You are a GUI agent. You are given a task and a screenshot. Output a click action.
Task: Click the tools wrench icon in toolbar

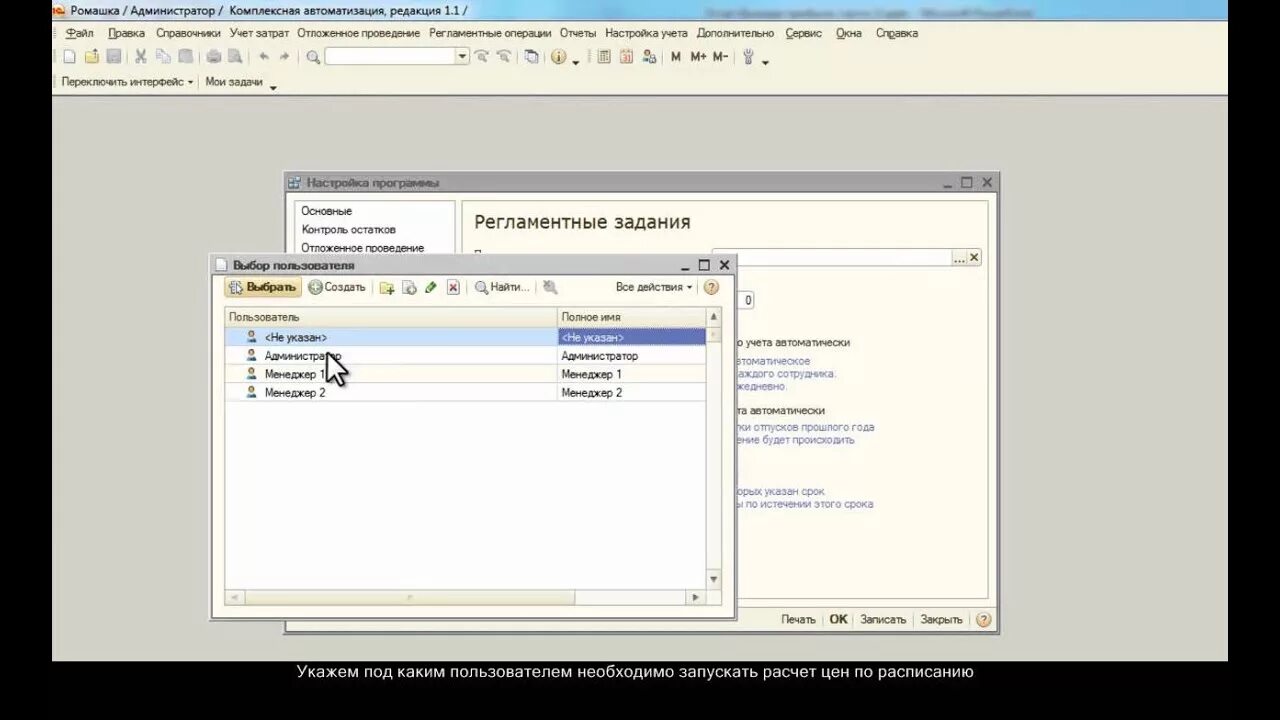(748, 57)
